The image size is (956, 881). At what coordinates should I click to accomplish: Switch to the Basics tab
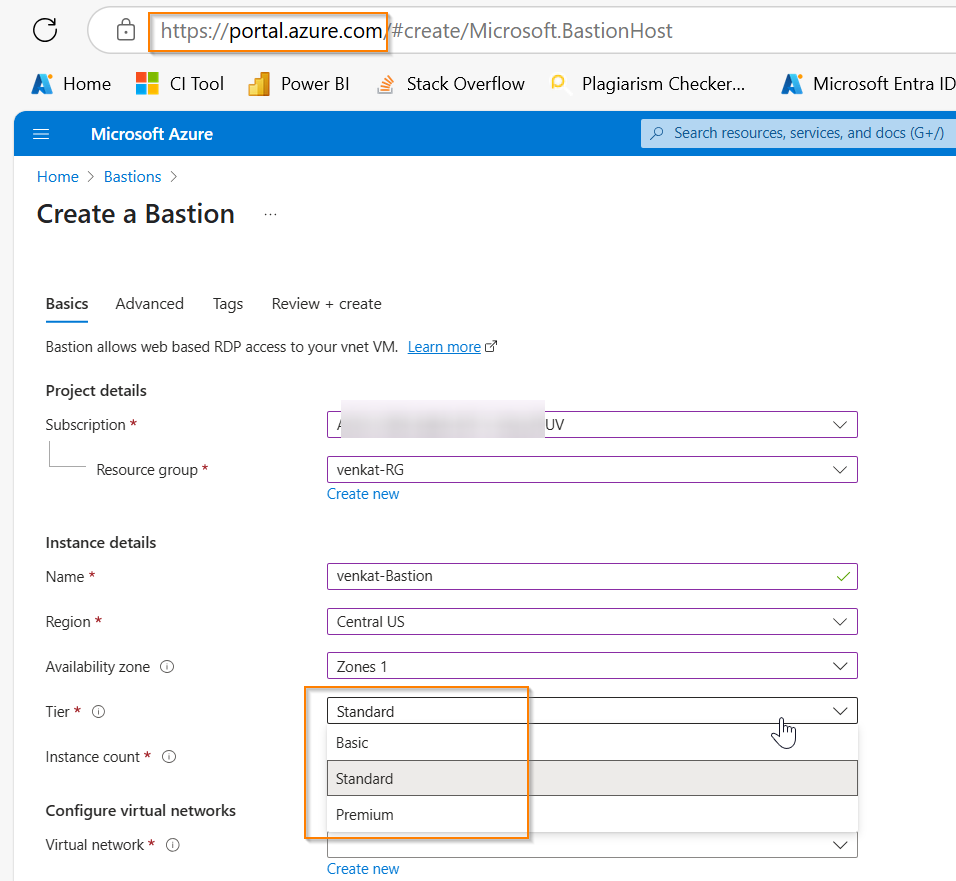(67, 304)
